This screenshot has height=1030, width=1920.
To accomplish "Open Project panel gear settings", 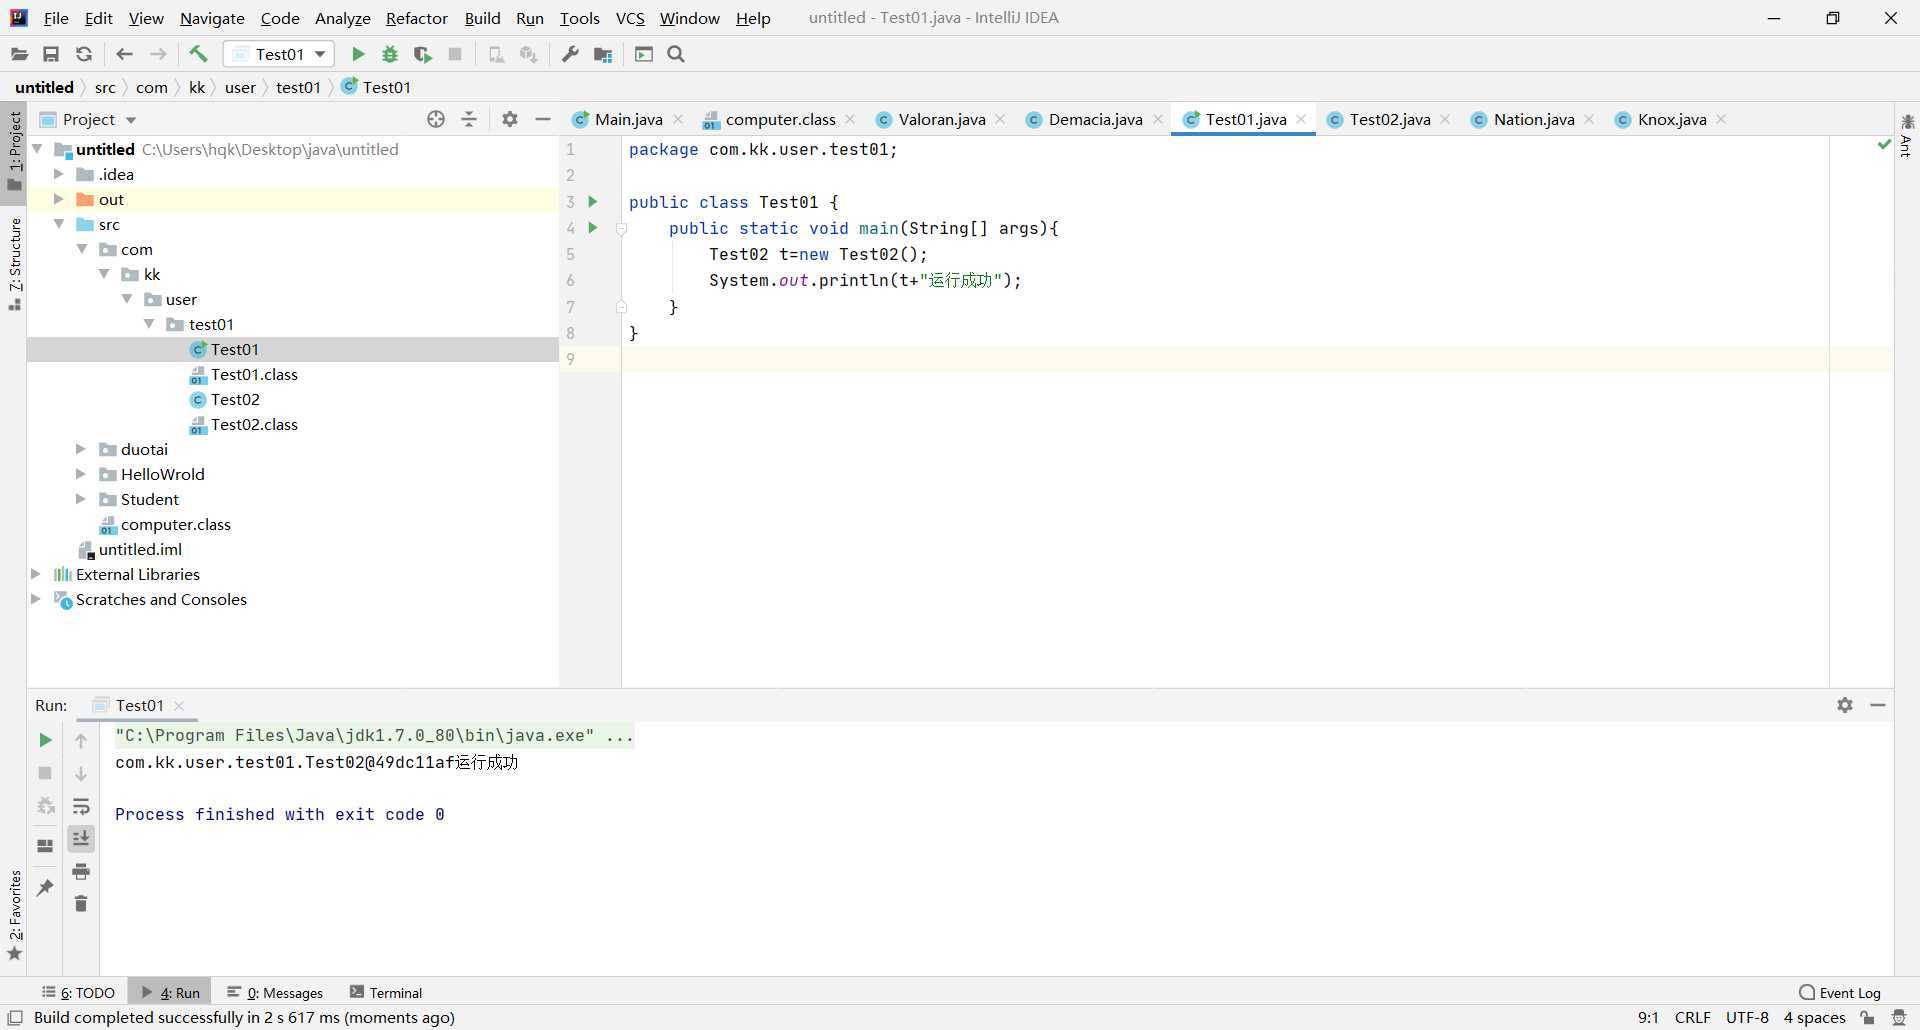I will pos(510,119).
